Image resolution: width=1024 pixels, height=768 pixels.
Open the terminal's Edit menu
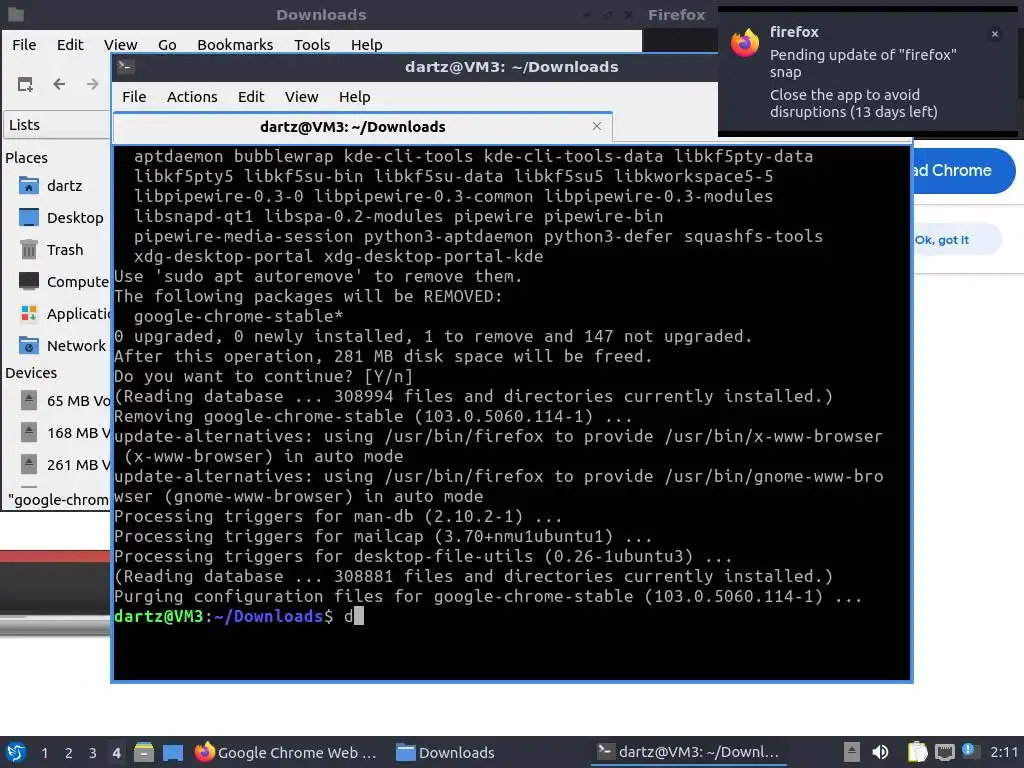point(251,97)
